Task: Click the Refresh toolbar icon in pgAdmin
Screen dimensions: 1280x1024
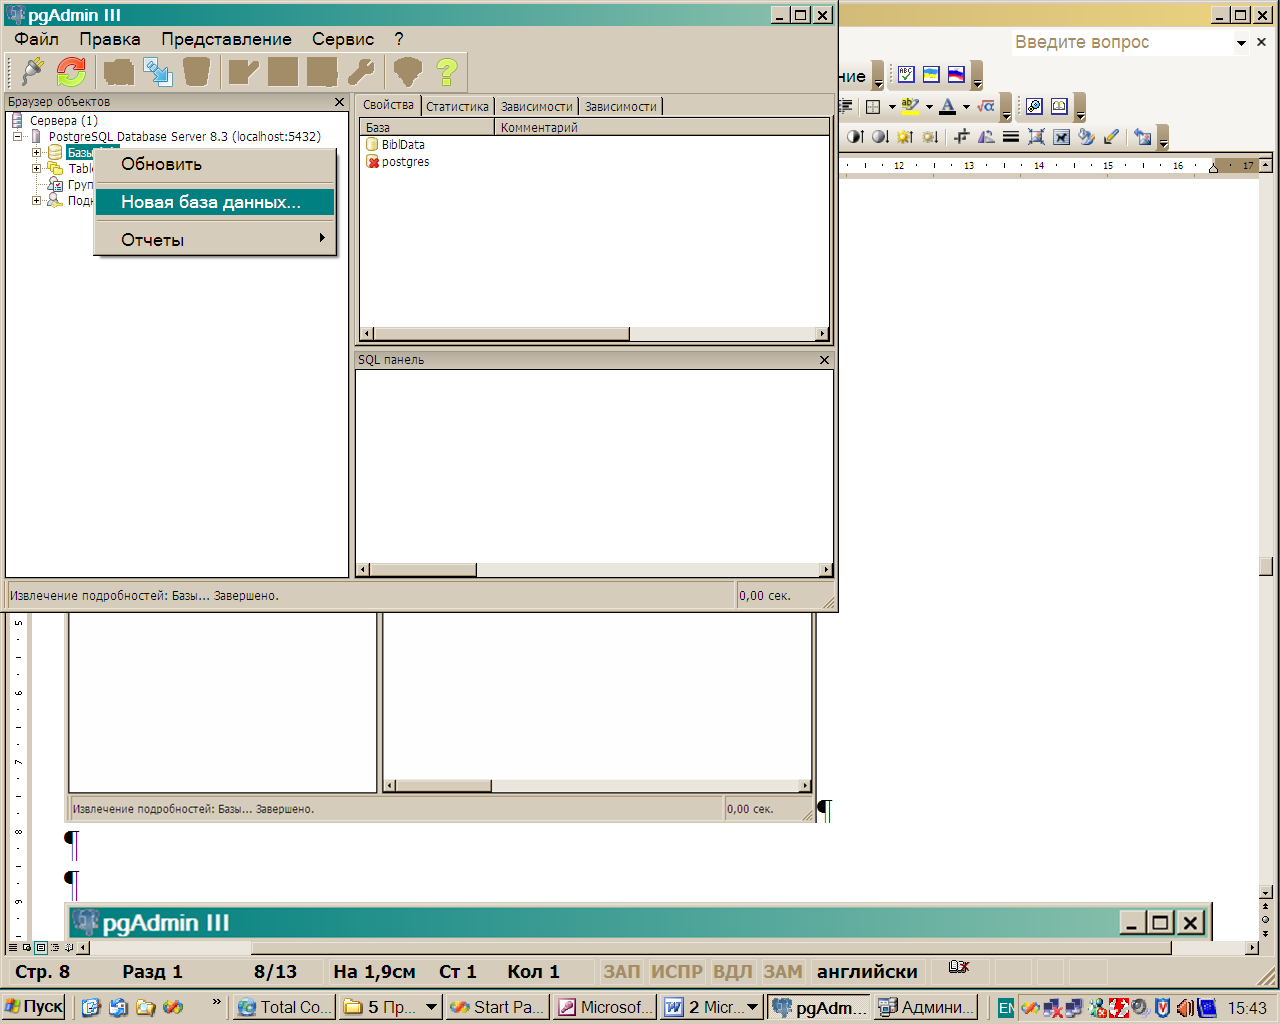Action: (x=71, y=72)
